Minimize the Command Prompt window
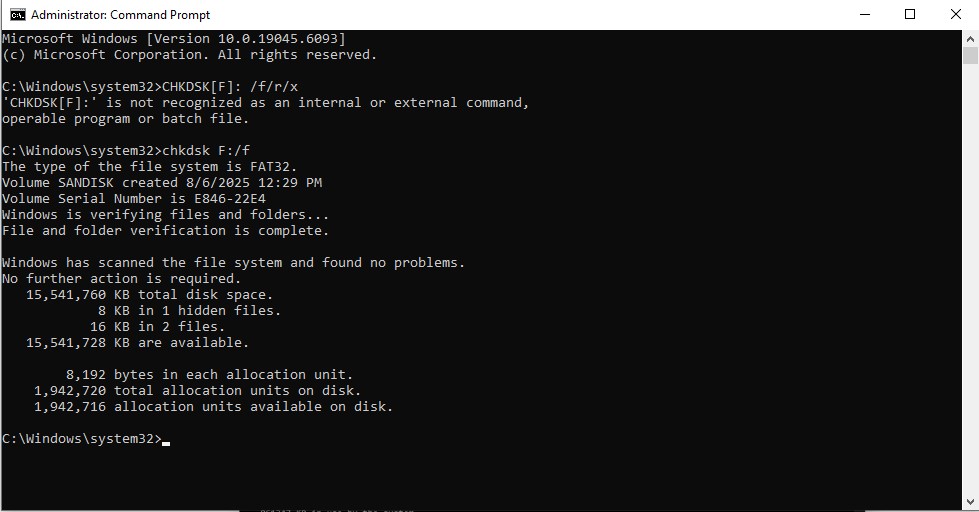 pos(863,15)
